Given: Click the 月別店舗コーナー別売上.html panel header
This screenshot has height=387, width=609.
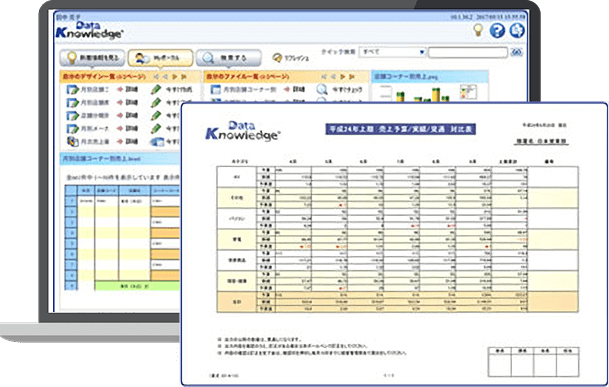Looking at the screenshot, I should 120,159.
